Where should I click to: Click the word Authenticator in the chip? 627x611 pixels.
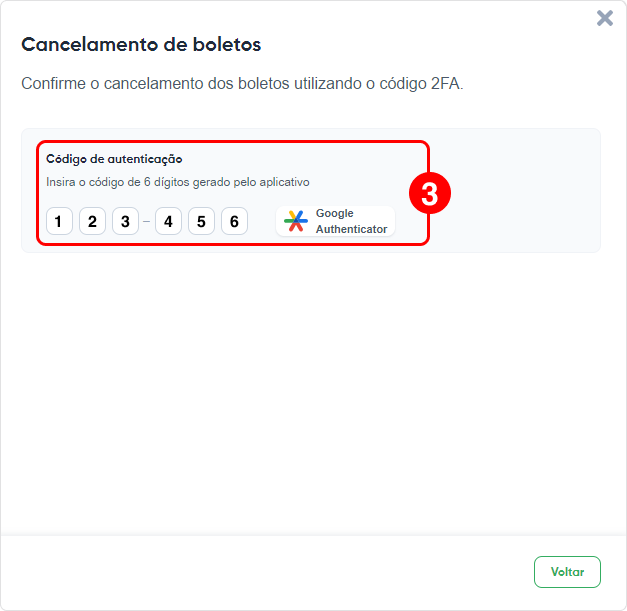pyautogui.click(x=351, y=229)
